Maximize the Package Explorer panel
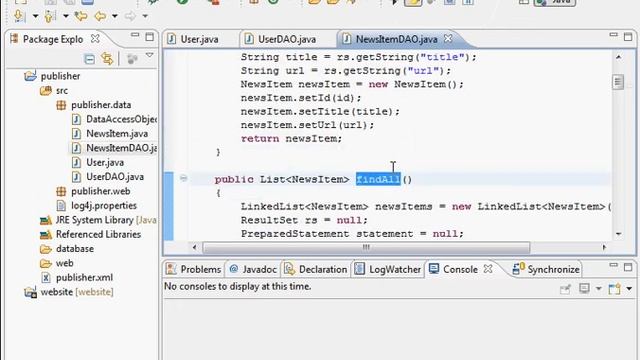This screenshot has width=640, height=360. tap(150, 37)
